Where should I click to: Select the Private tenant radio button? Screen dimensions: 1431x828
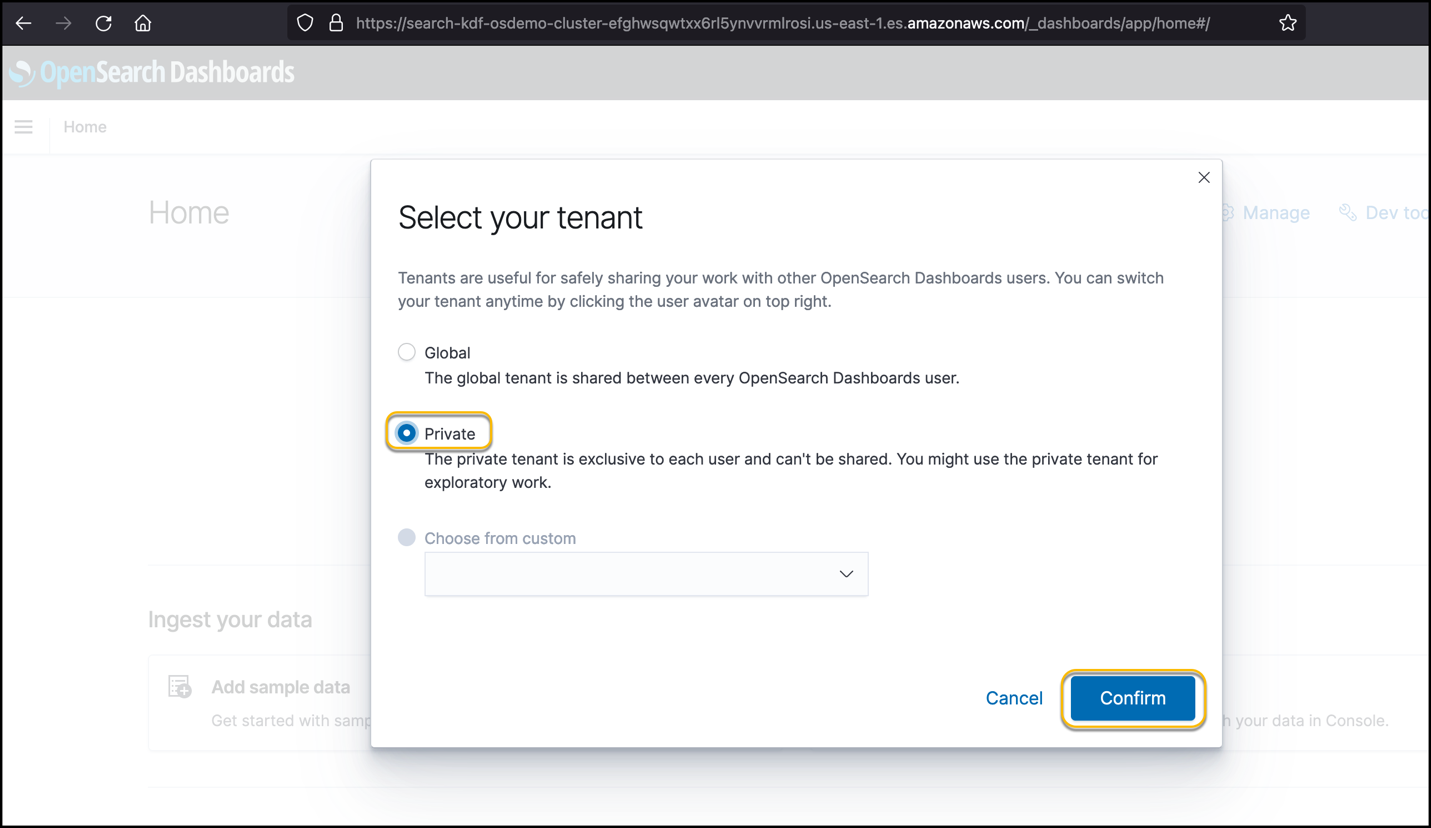tap(407, 433)
